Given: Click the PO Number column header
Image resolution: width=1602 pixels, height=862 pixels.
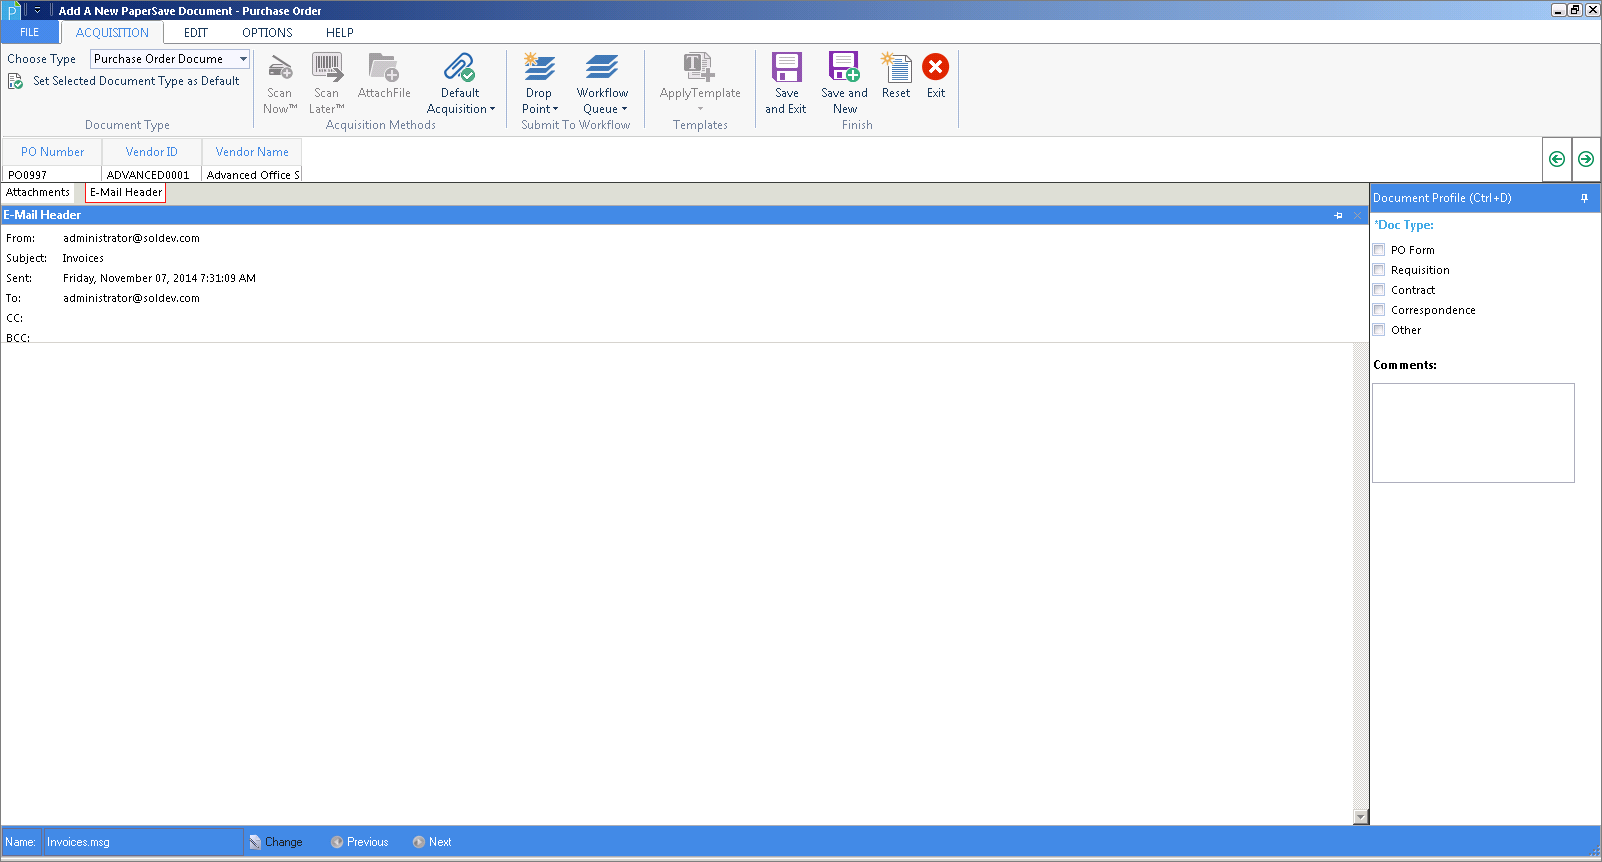Looking at the screenshot, I should coord(52,152).
